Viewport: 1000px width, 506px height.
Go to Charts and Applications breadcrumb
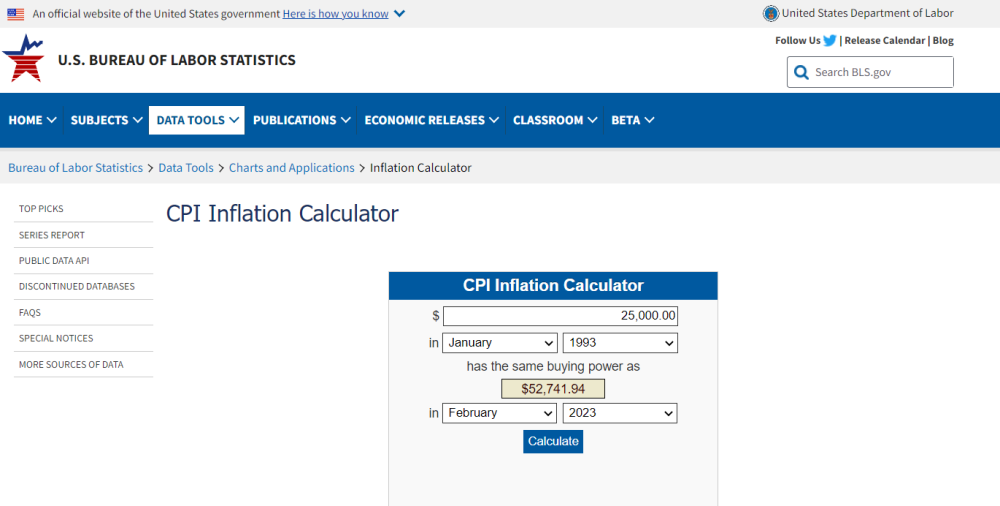pos(291,168)
